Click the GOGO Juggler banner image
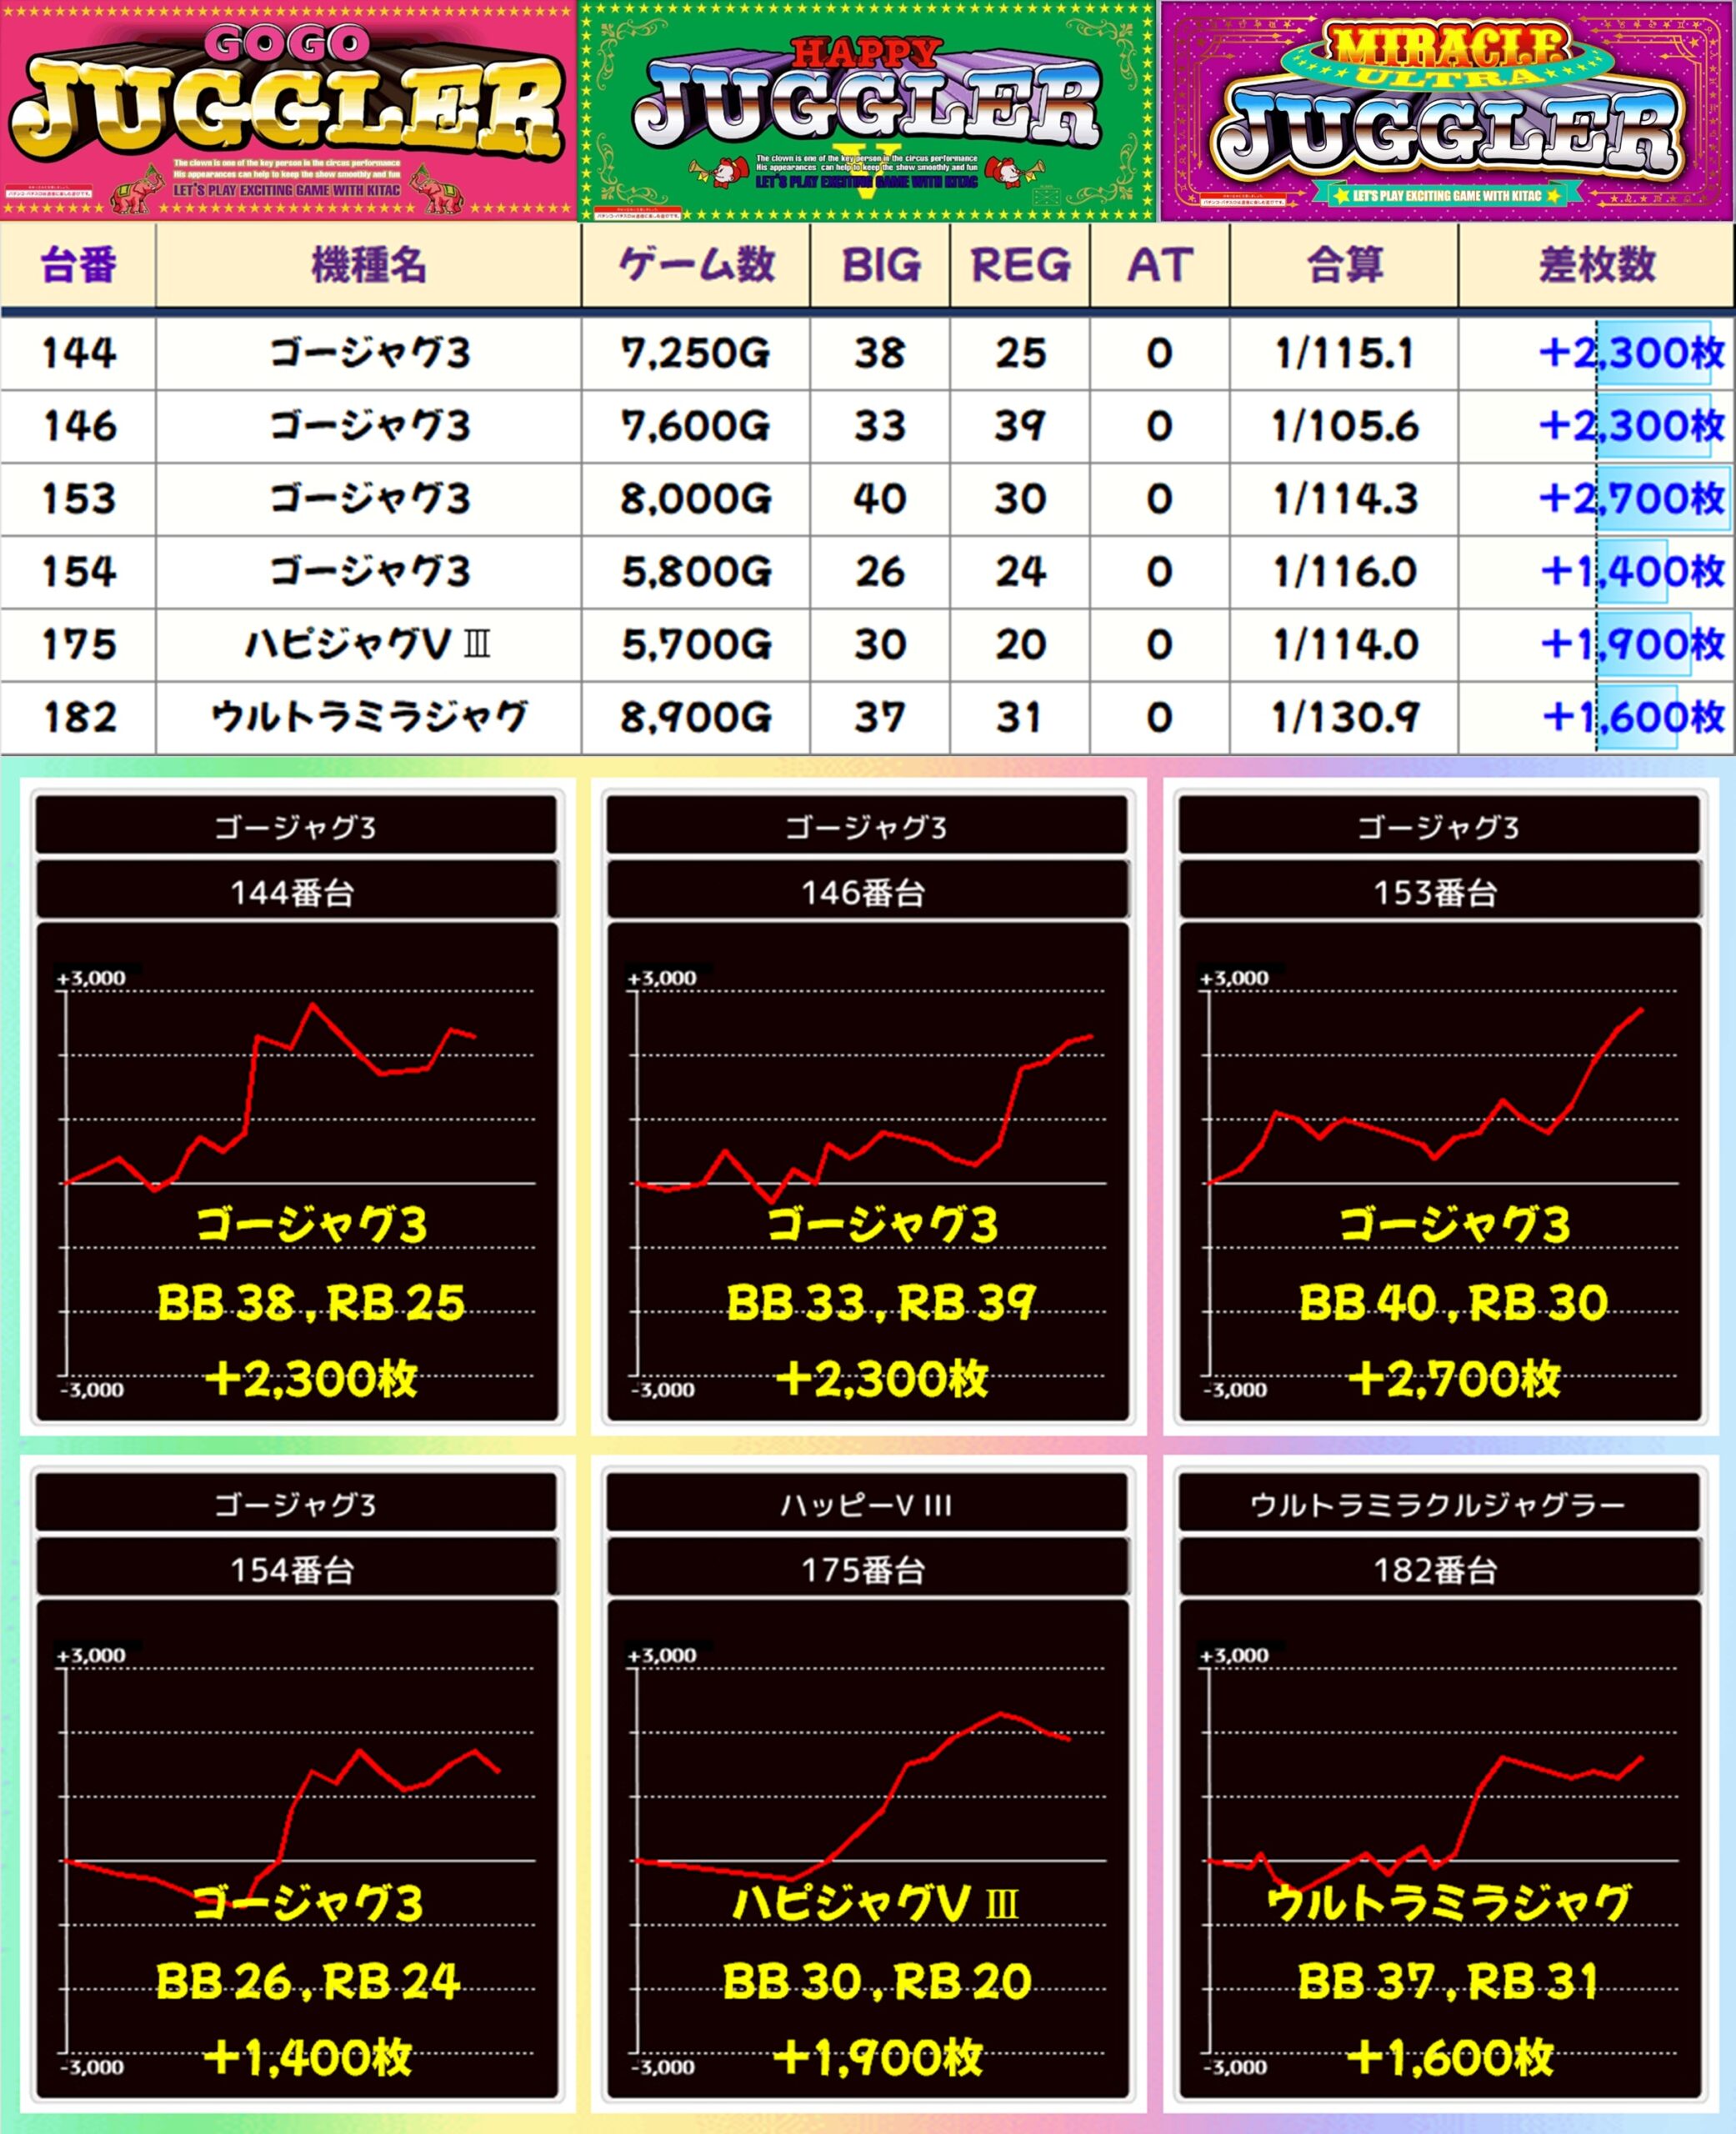The image size is (1736, 2134). [288, 110]
